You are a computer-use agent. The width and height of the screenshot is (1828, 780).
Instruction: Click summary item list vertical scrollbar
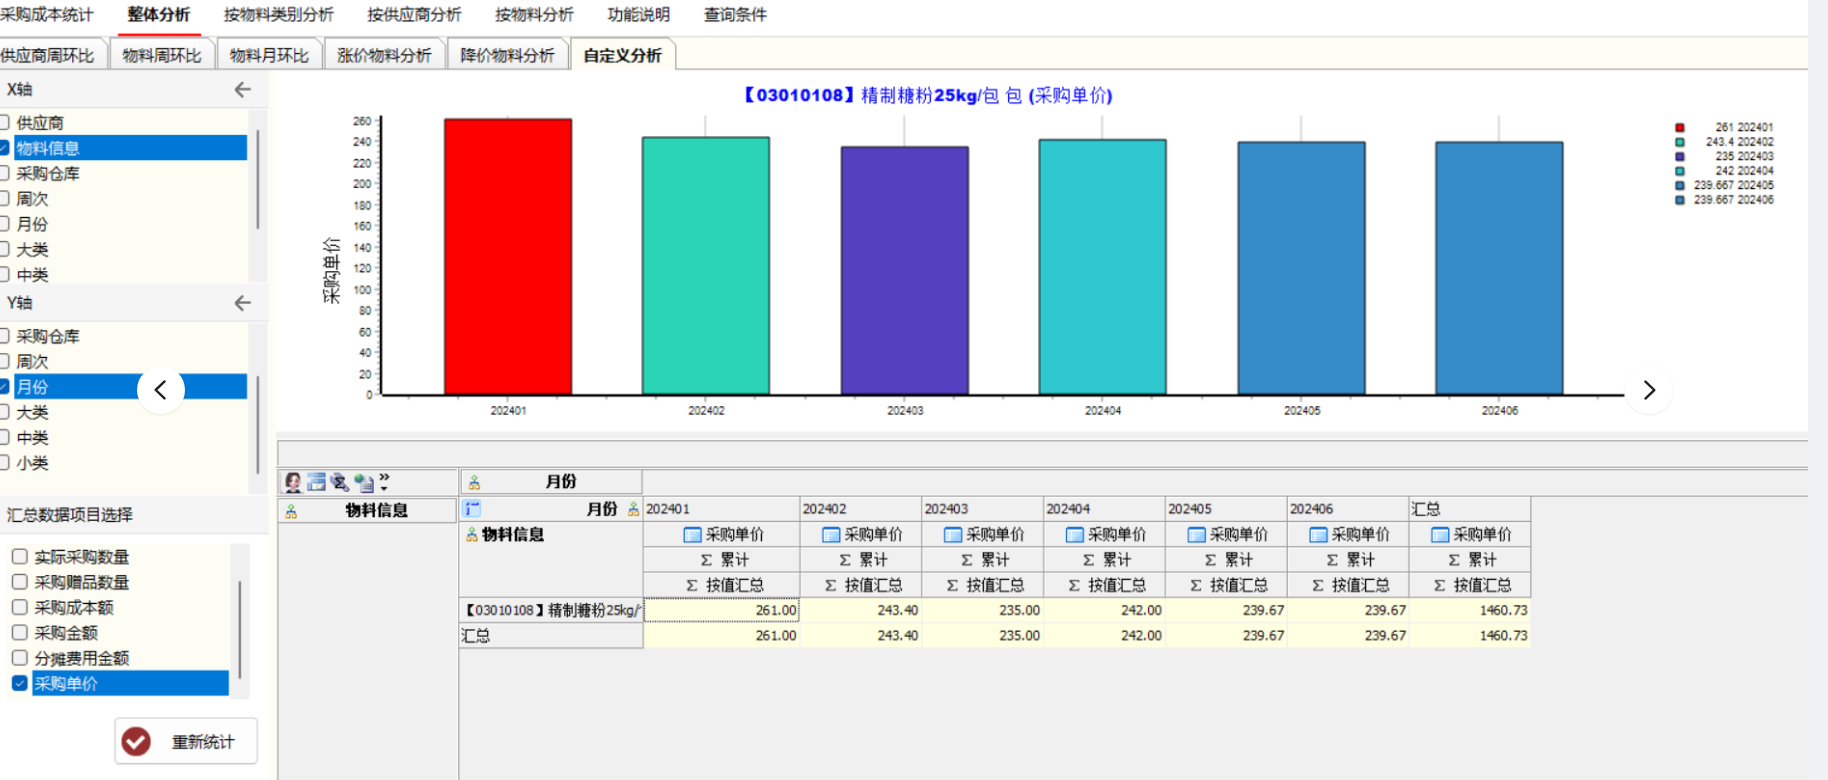point(240,628)
